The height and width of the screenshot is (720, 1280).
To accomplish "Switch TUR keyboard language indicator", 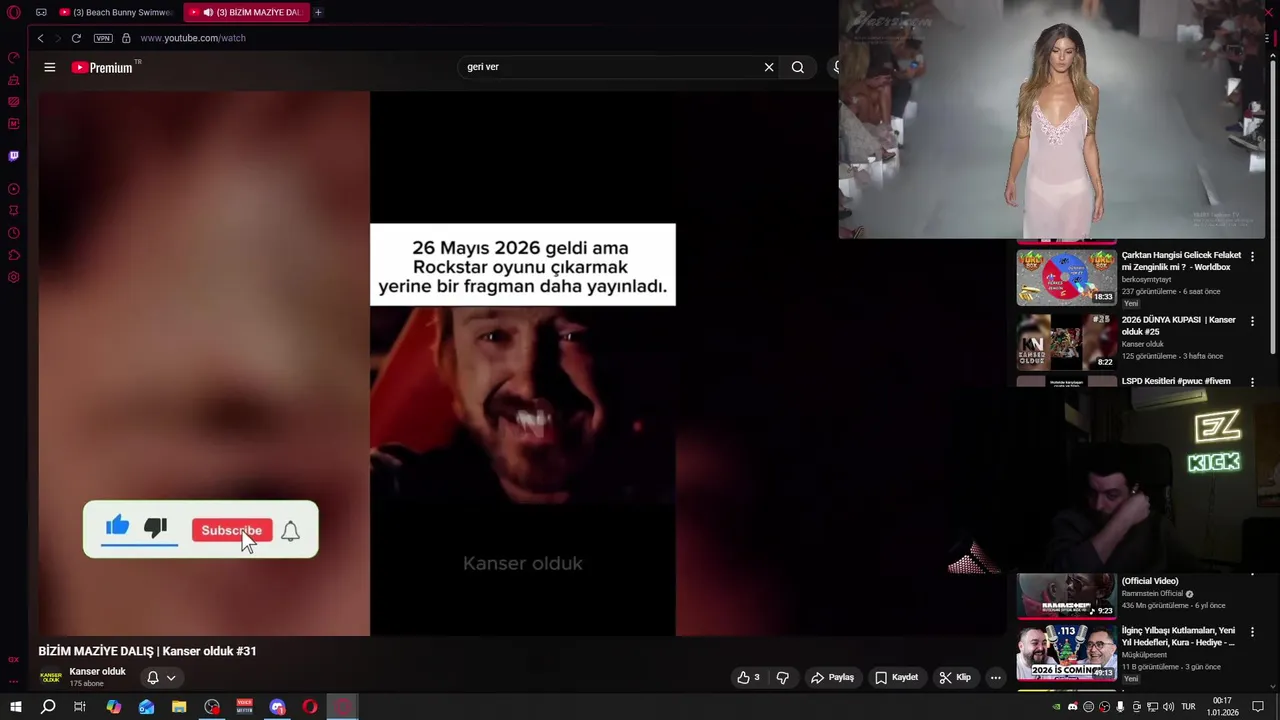I will point(1188,707).
